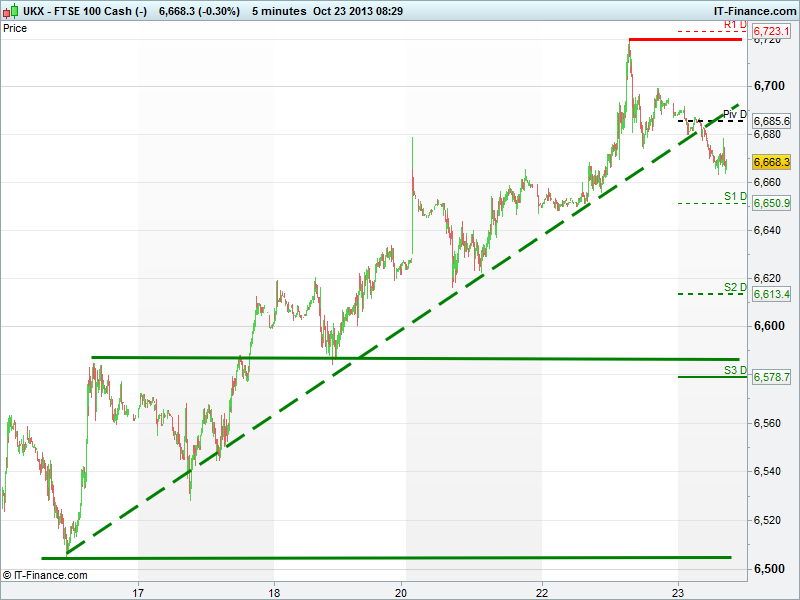Select the S2 D 6,613.4 support label
The height and width of the screenshot is (600, 800).
pyautogui.click(x=771, y=294)
